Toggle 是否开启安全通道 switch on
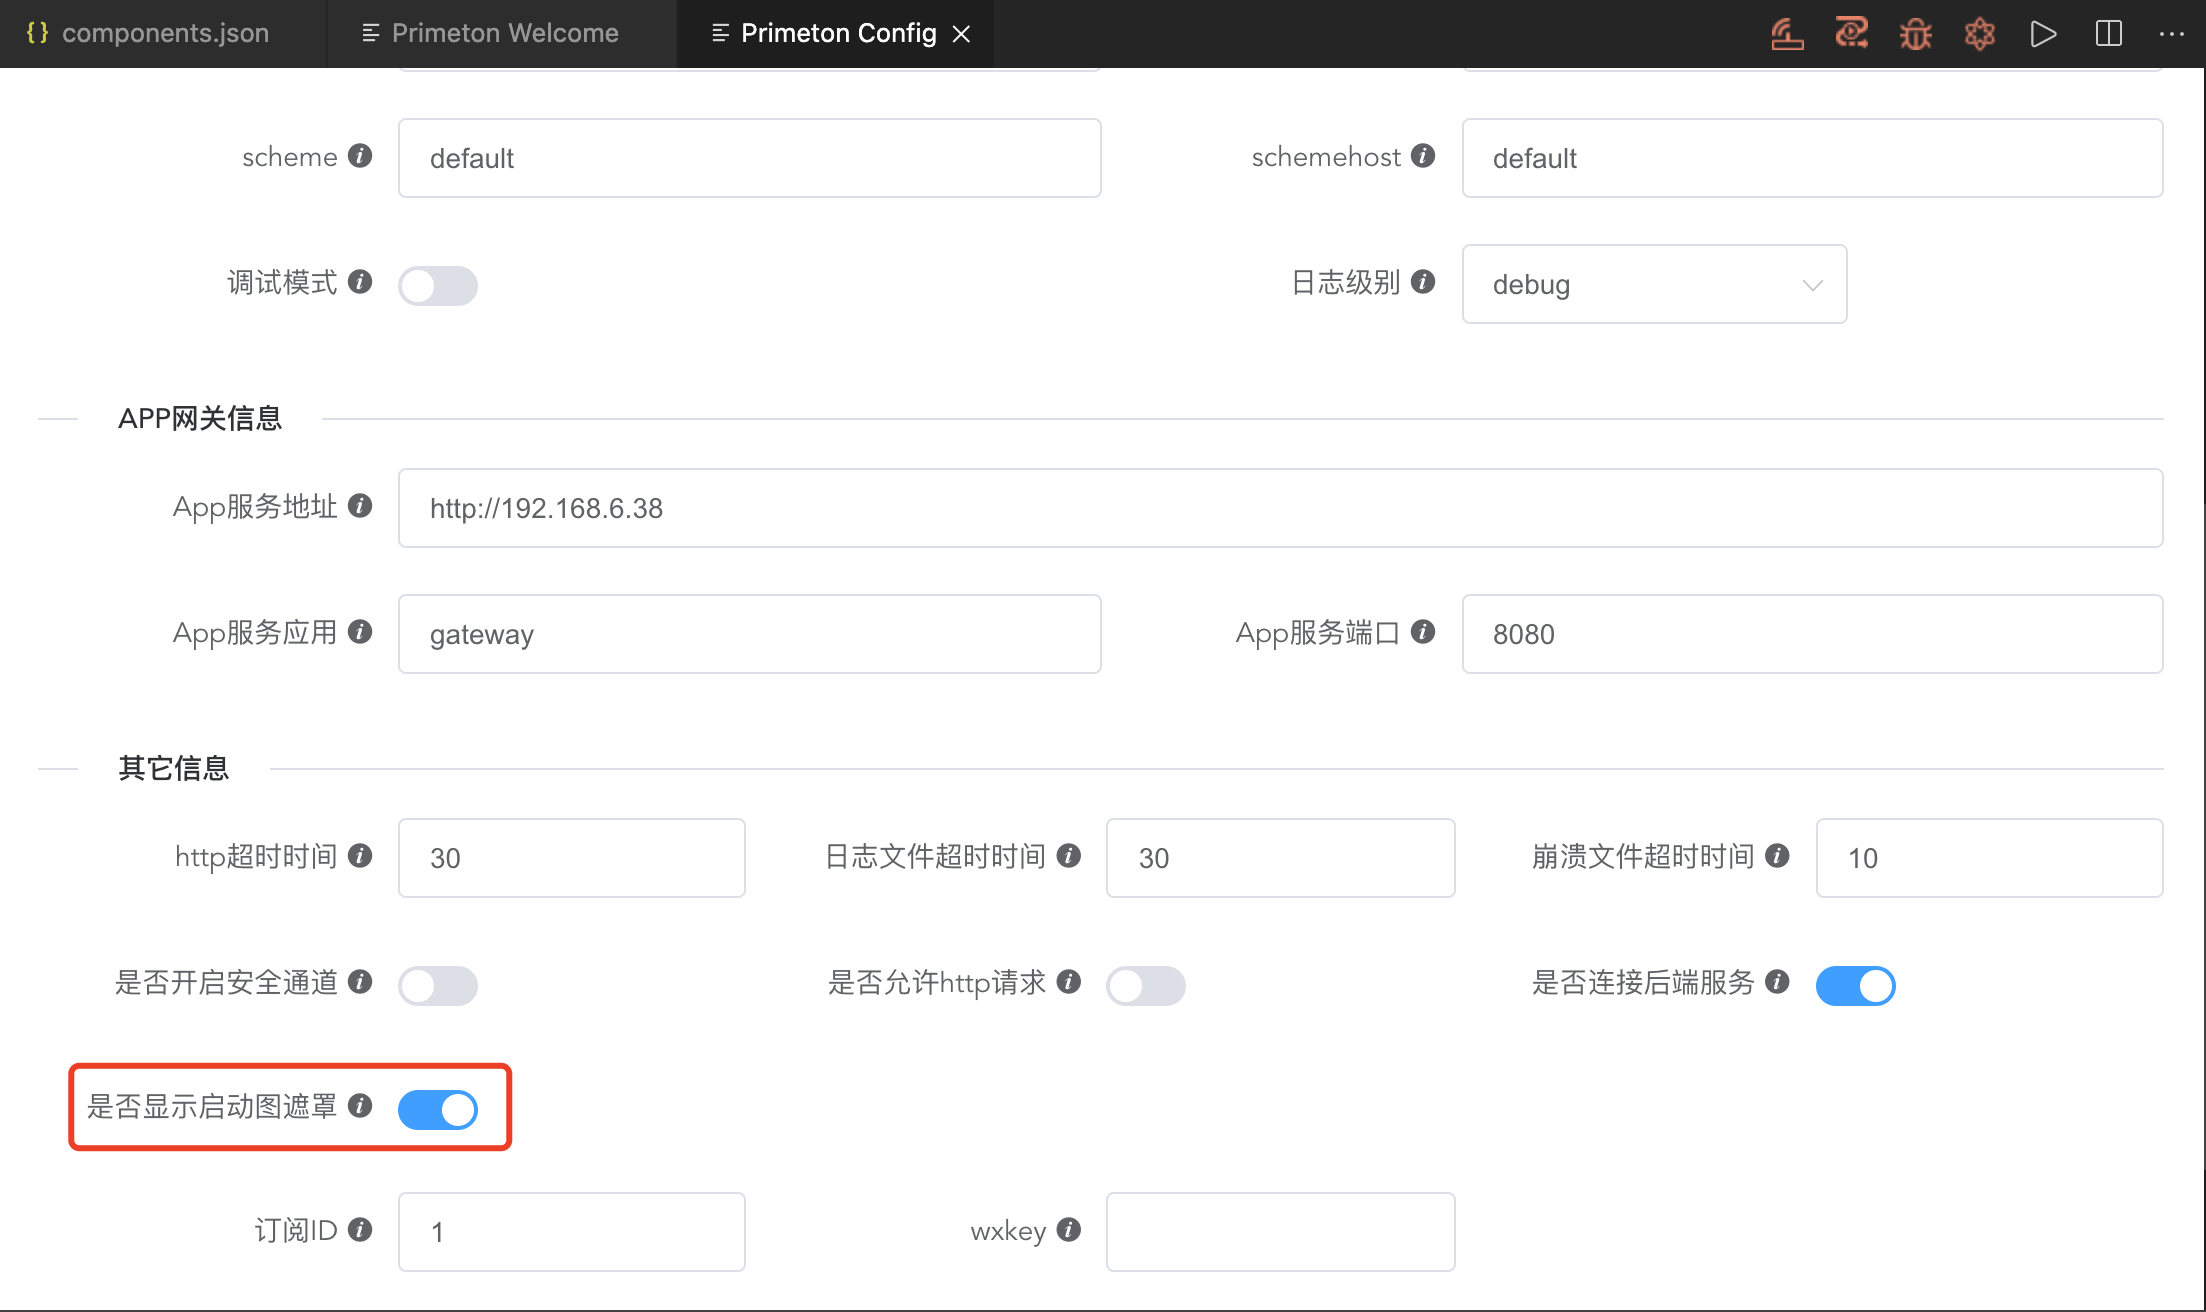2206x1312 pixels. [x=438, y=986]
